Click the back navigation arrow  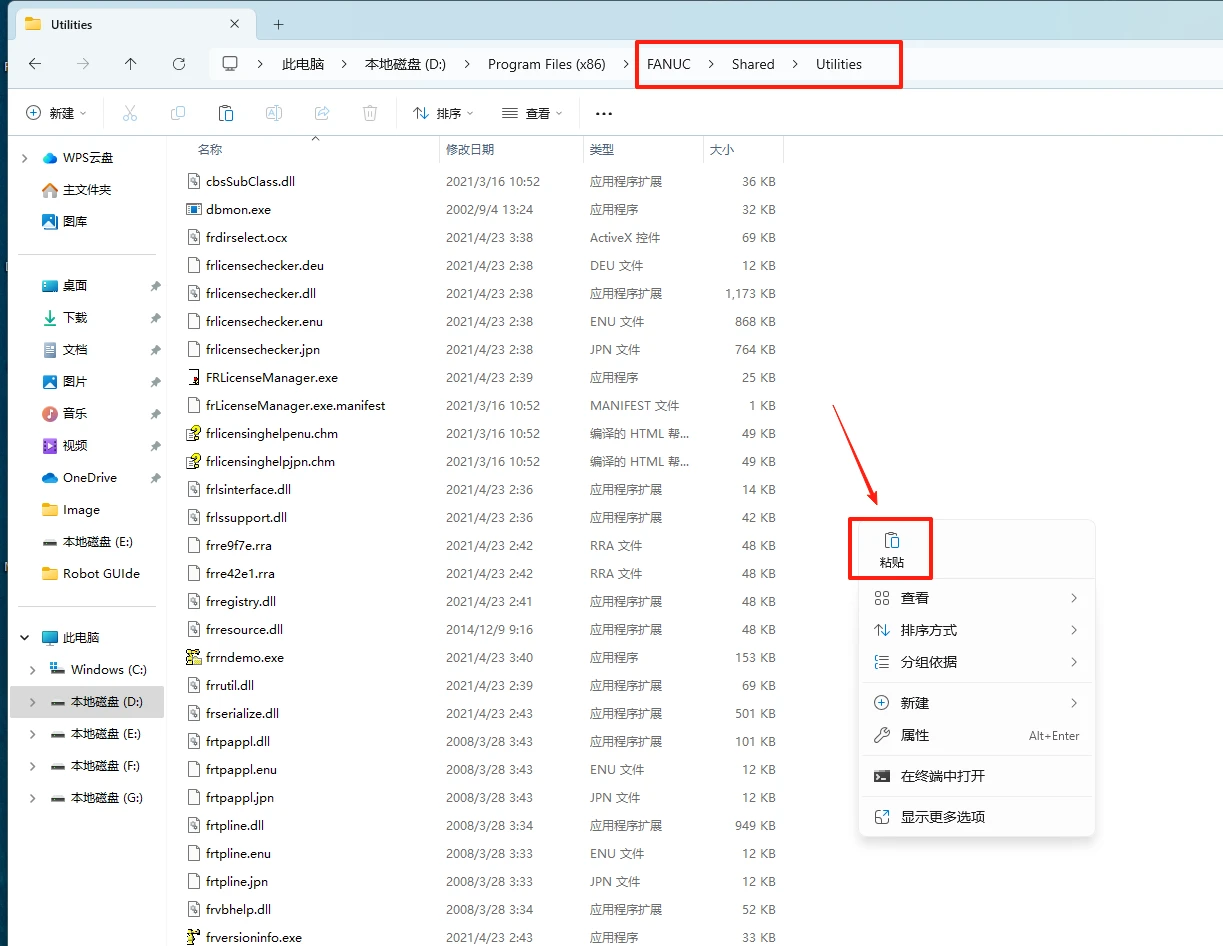(x=35, y=63)
